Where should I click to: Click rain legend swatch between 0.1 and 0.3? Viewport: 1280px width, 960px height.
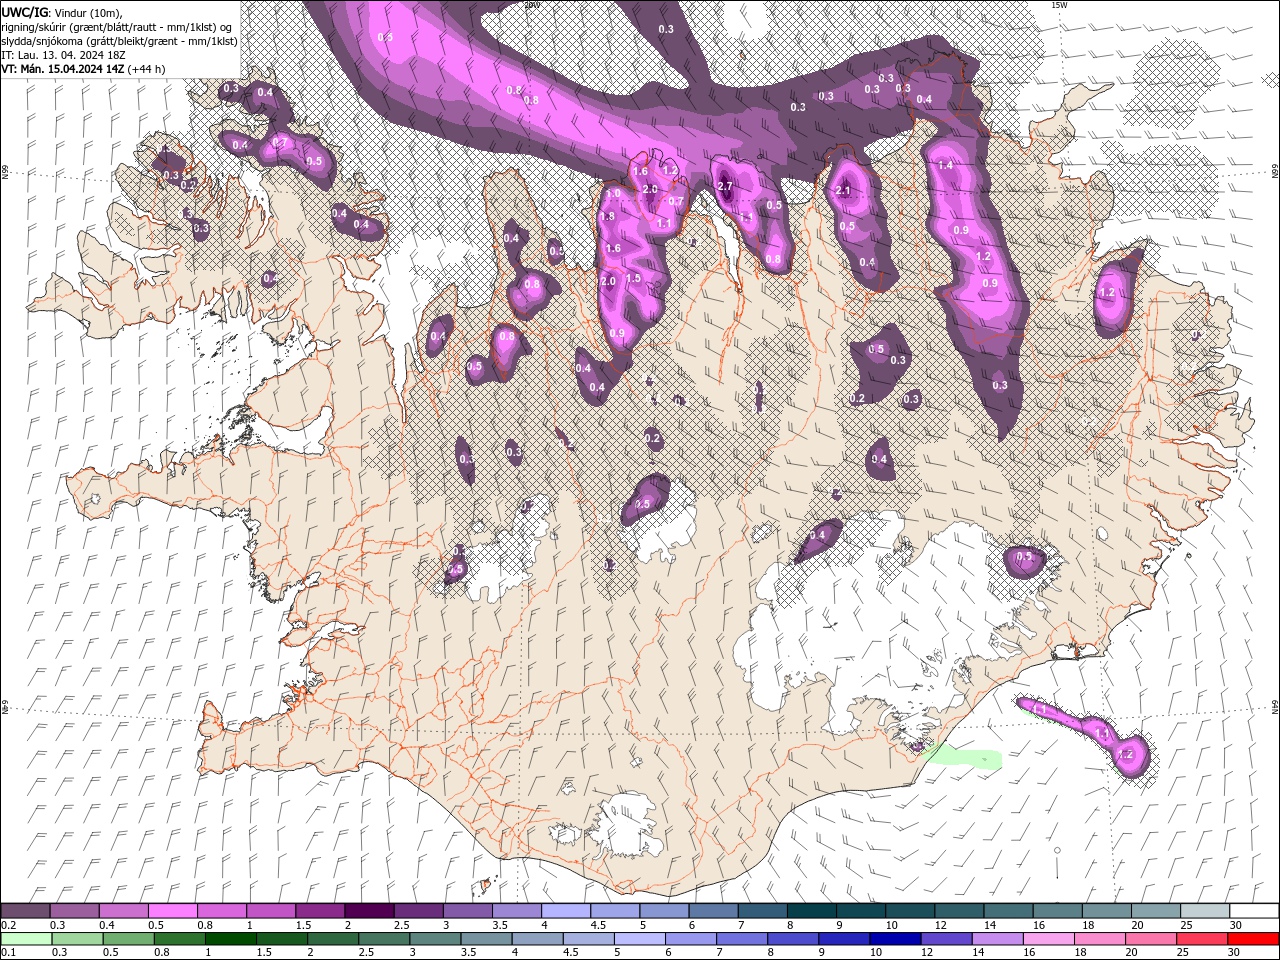point(25,939)
